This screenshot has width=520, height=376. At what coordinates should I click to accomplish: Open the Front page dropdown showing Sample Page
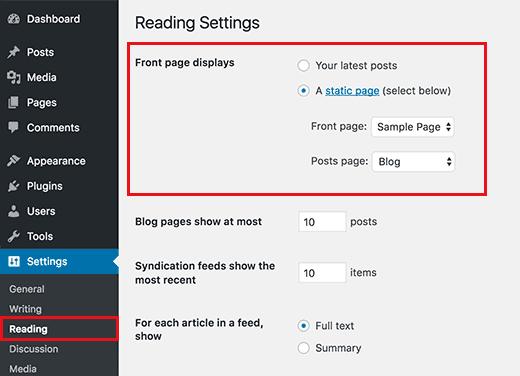[413, 127]
